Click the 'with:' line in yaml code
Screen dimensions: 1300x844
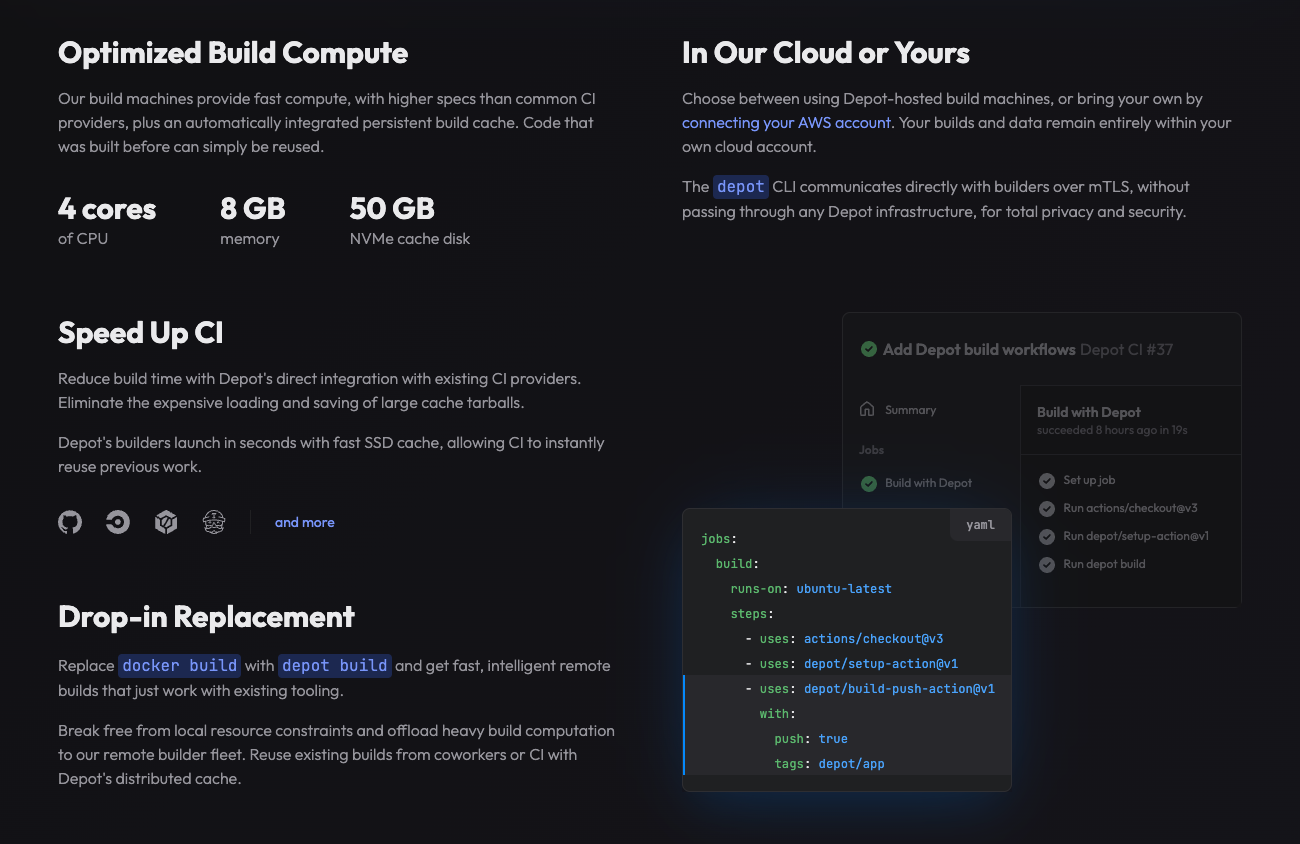777,714
